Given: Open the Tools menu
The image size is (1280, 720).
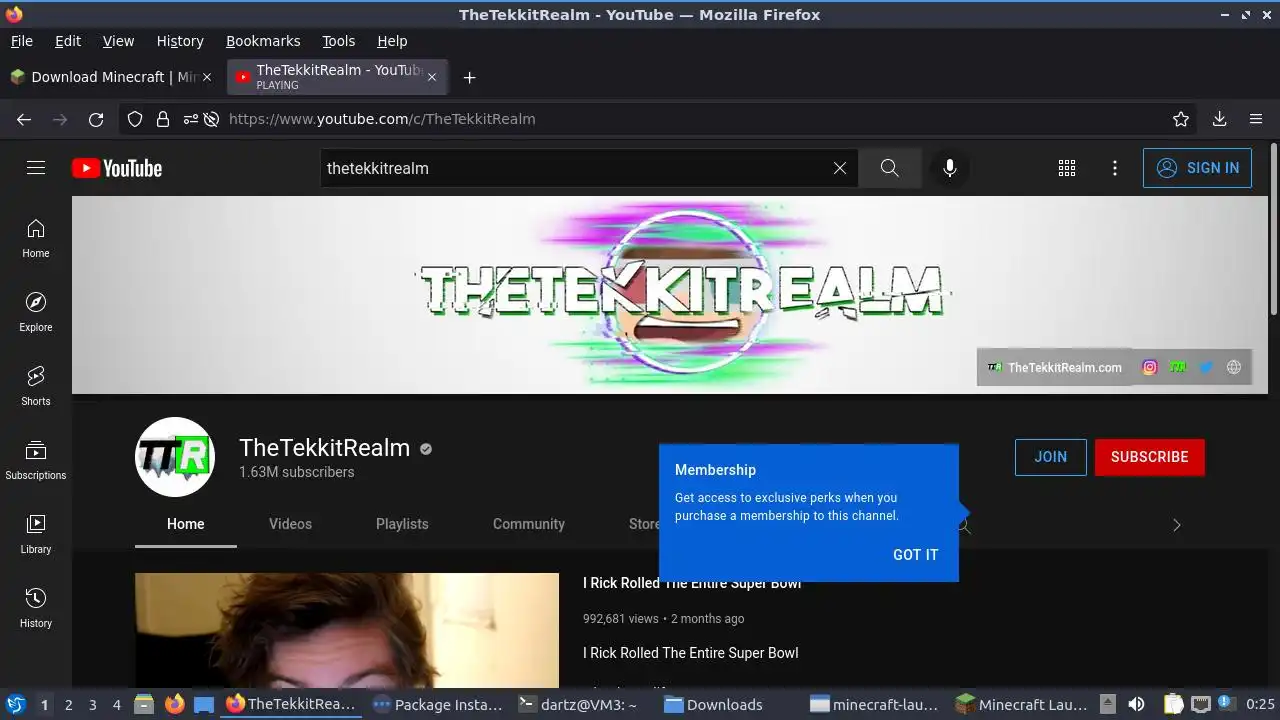Looking at the screenshot, I should coord(339,41).
